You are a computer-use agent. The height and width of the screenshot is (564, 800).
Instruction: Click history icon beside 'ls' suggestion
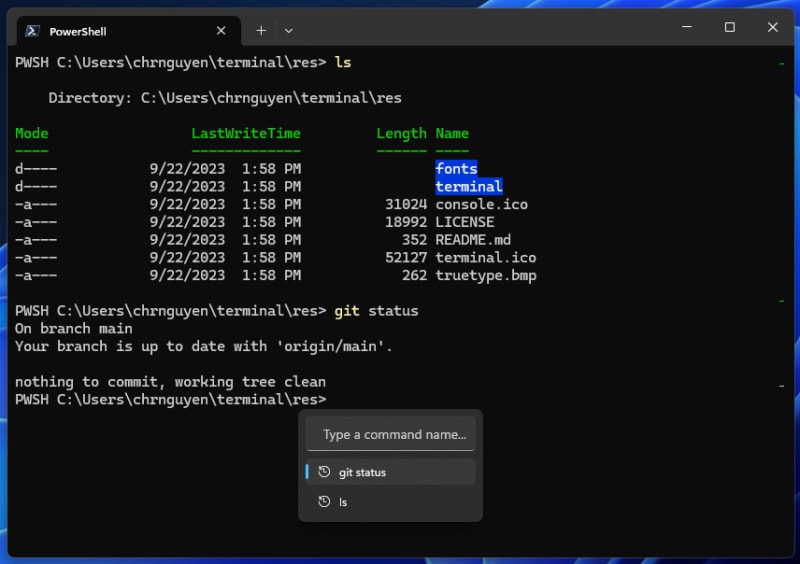tap(324, 502)
